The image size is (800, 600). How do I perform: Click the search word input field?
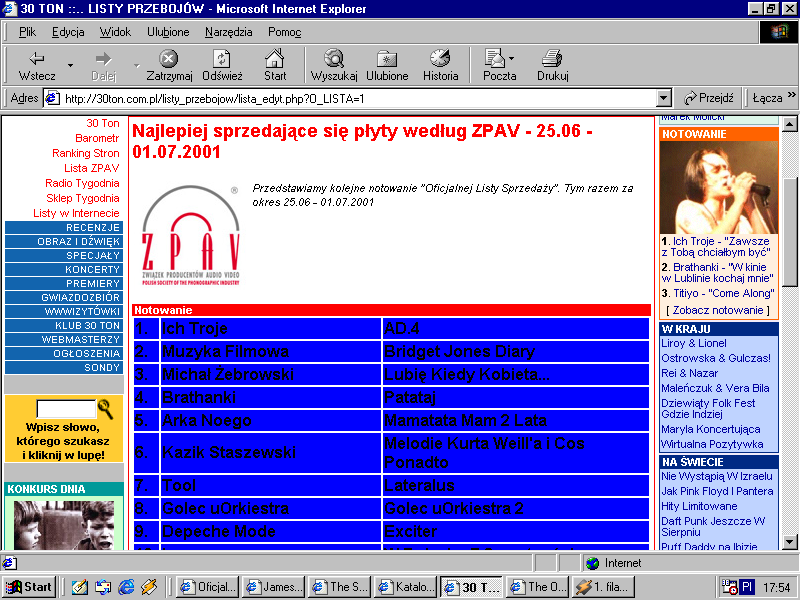(x=66, y=409)
